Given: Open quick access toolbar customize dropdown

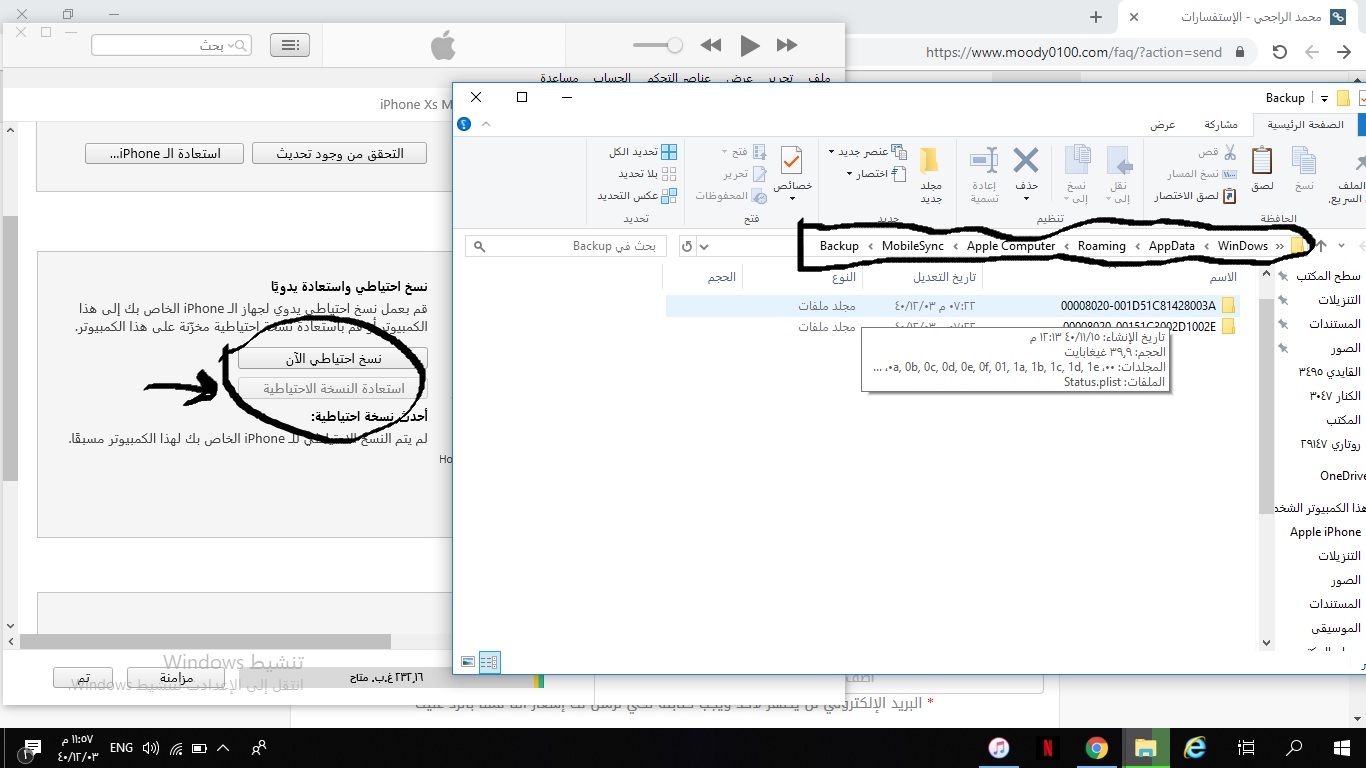Looking at the screenshot, I should 1324,98.
